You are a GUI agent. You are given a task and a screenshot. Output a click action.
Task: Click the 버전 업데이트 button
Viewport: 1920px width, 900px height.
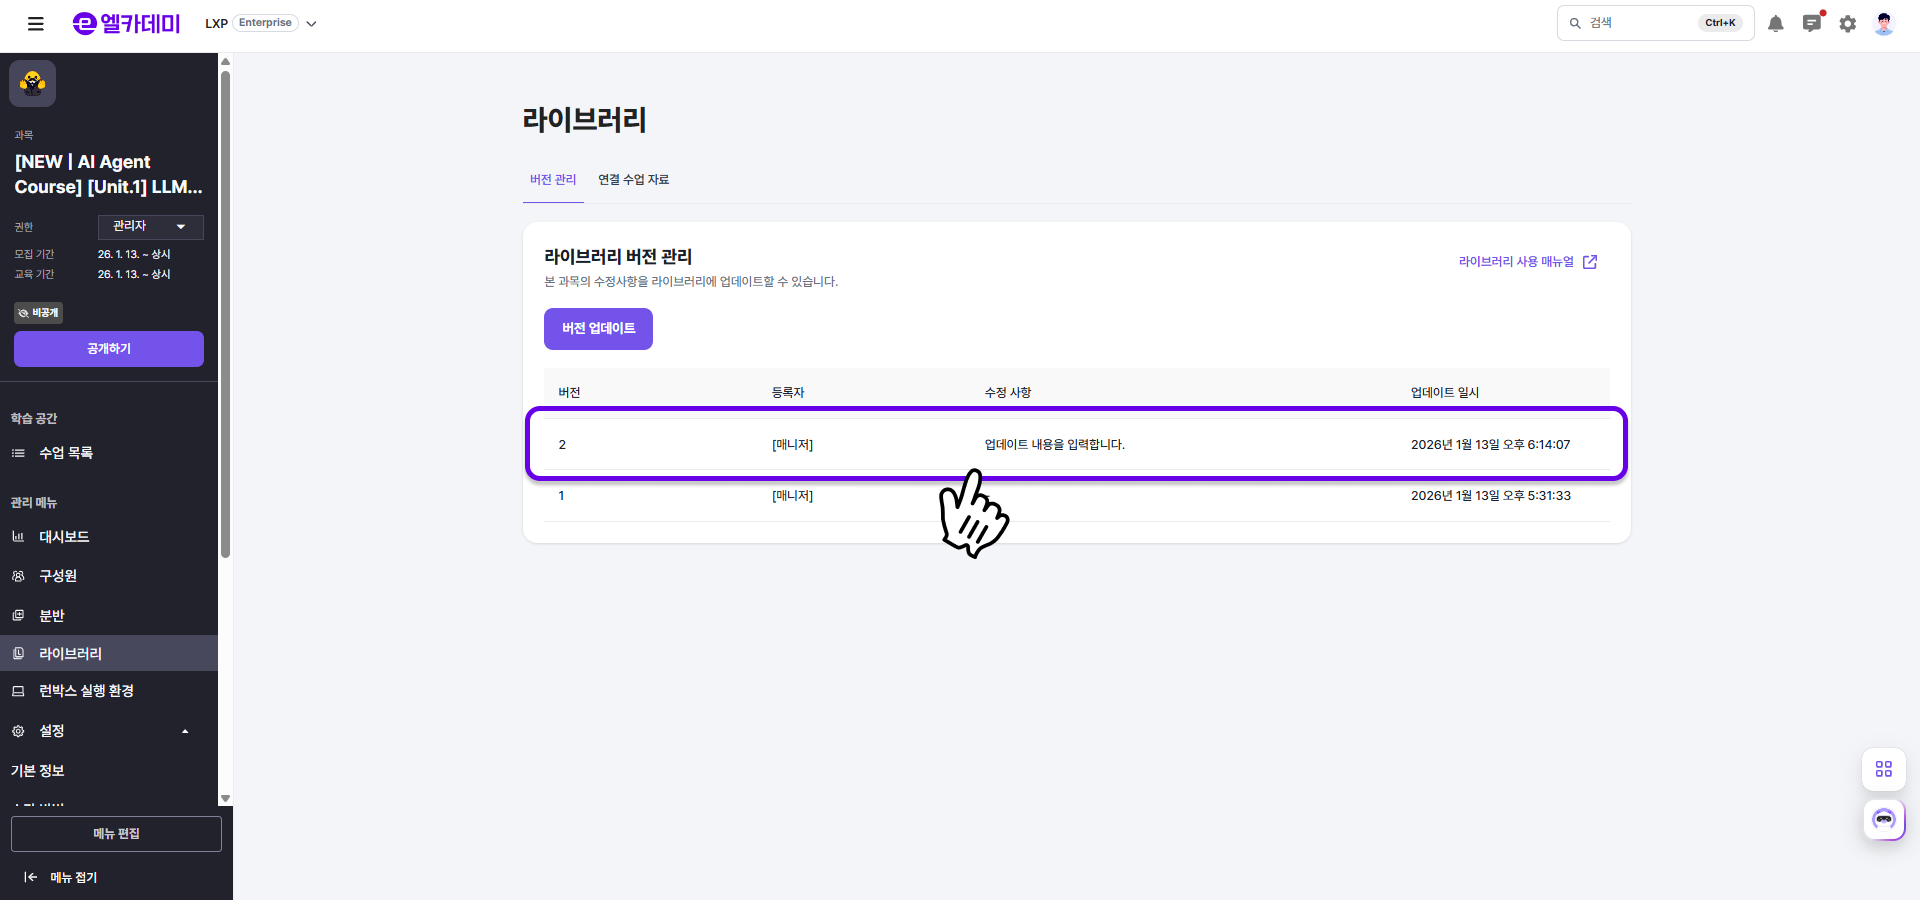click(x=598, y=329)
